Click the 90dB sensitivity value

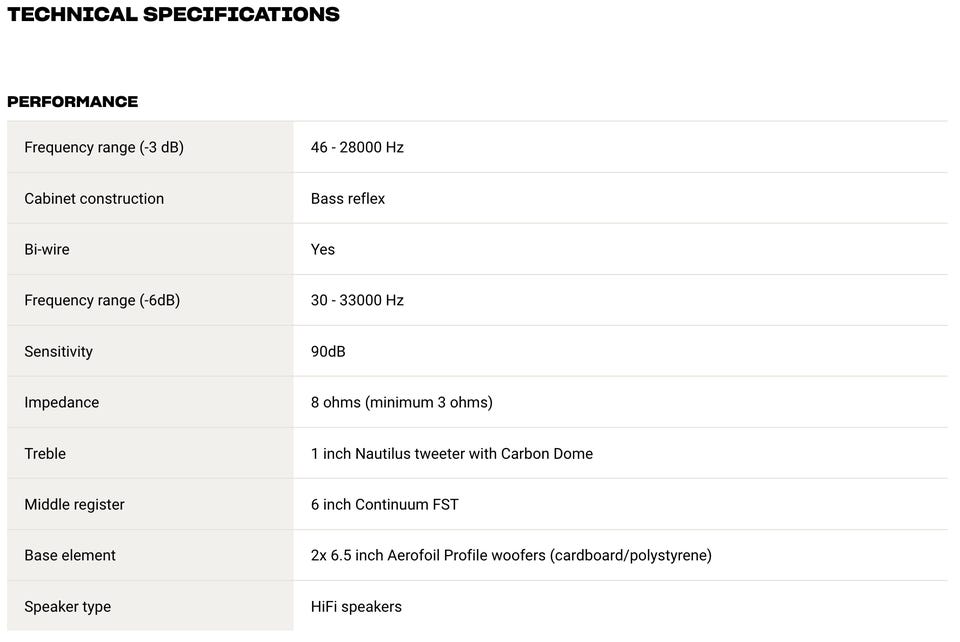[328, 351]
